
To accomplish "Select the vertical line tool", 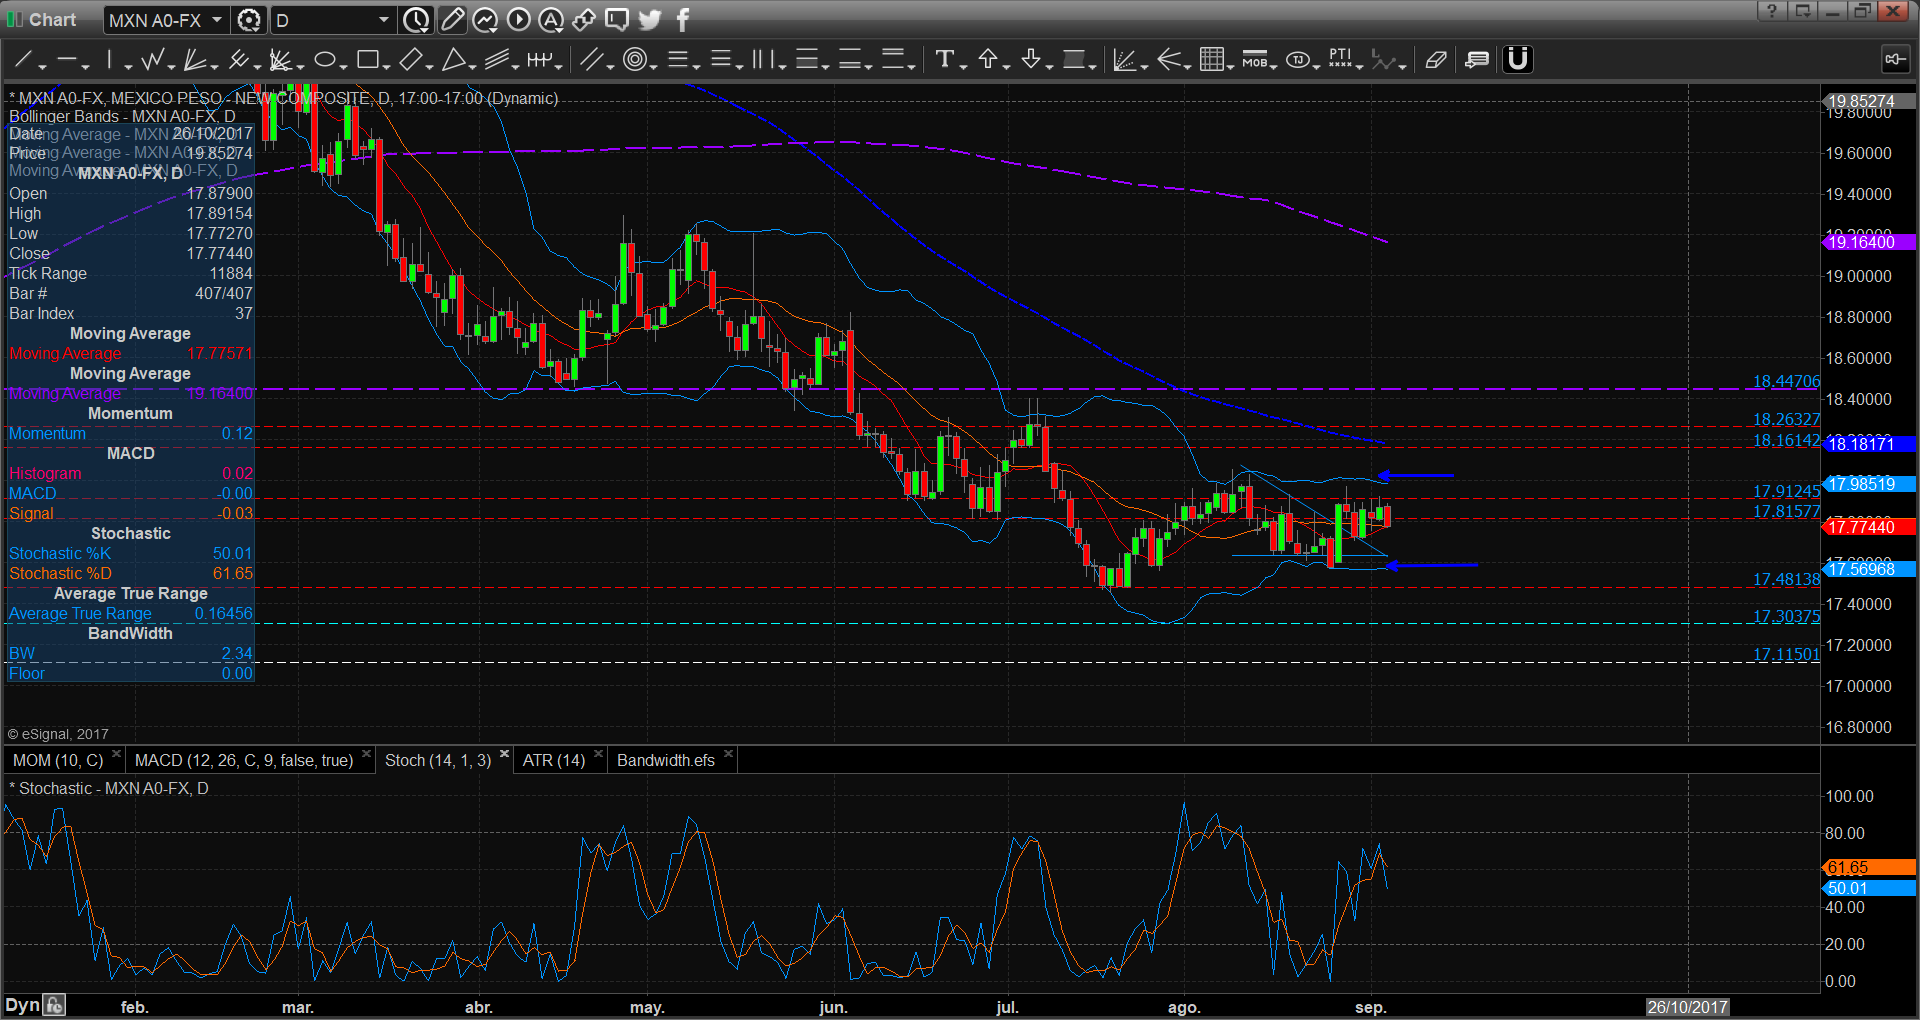I will pos(109,60).
